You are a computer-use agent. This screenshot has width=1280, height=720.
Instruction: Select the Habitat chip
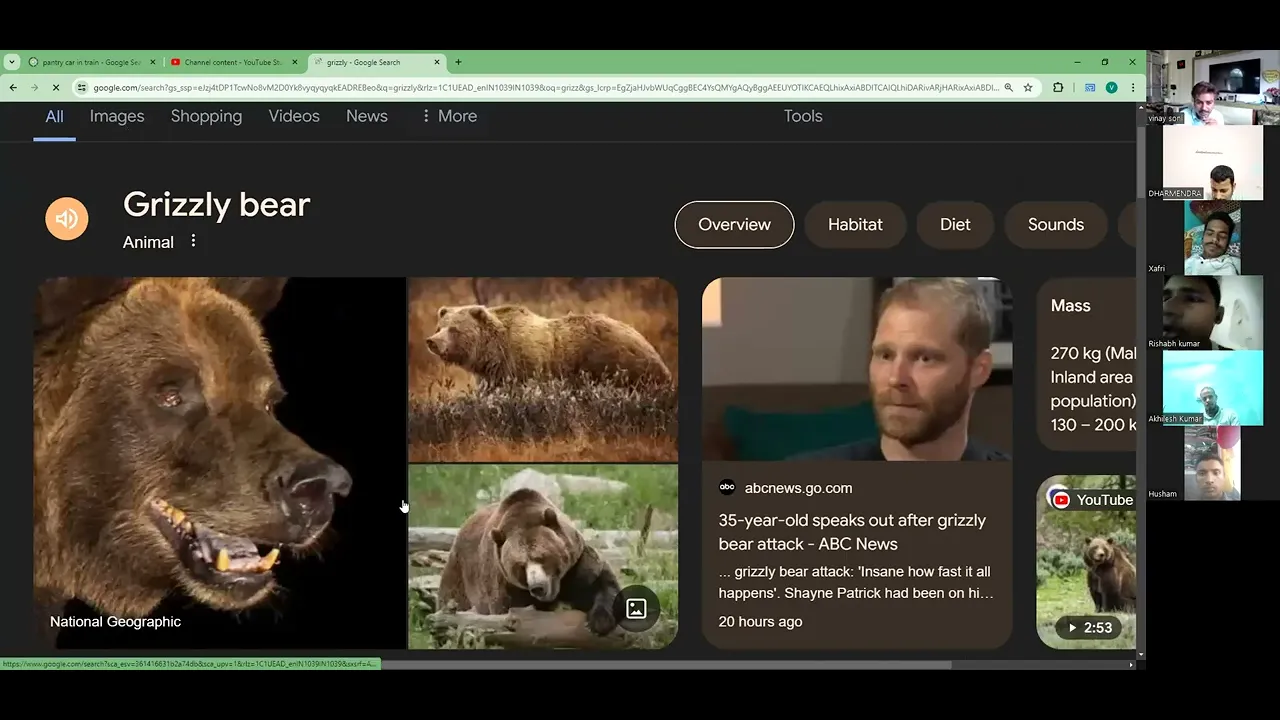[x=855, y=224]
